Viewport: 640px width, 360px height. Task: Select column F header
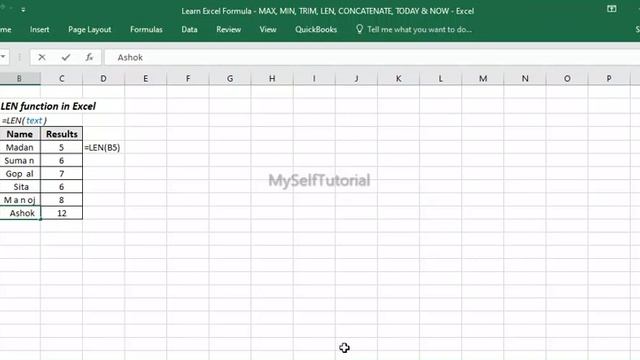188,78
